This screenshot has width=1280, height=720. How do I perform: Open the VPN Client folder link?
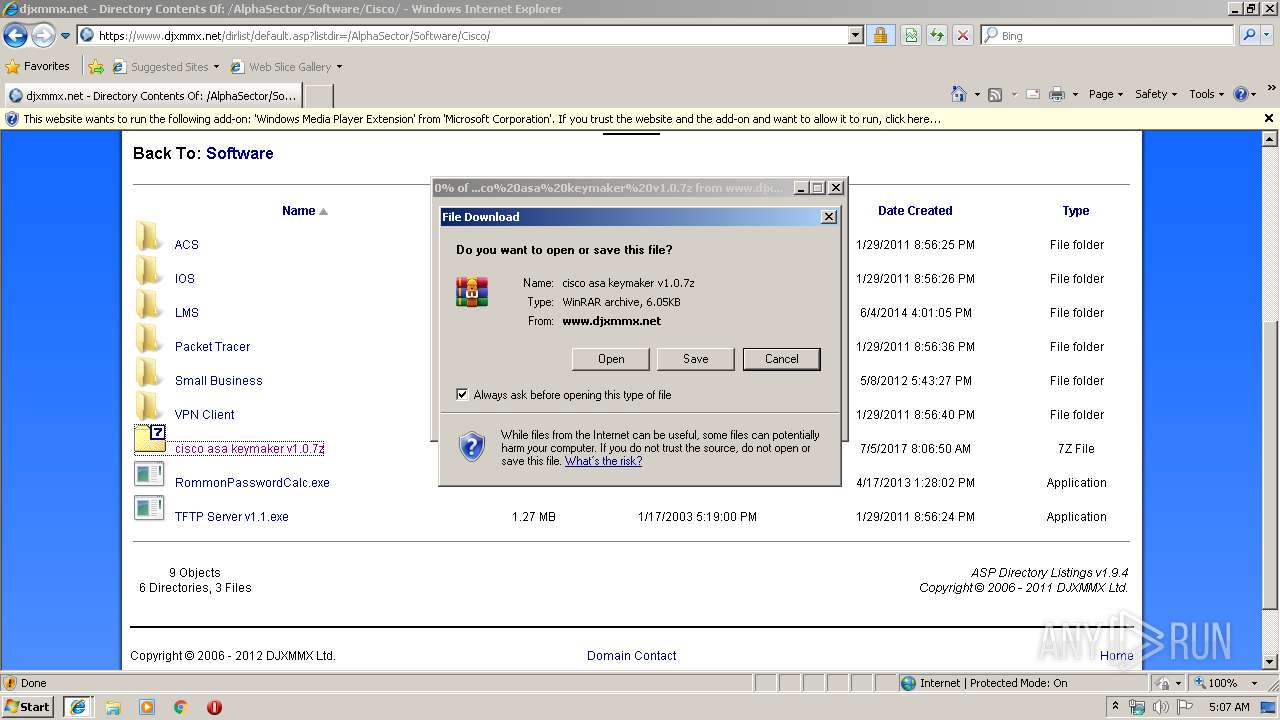(204, 415)
